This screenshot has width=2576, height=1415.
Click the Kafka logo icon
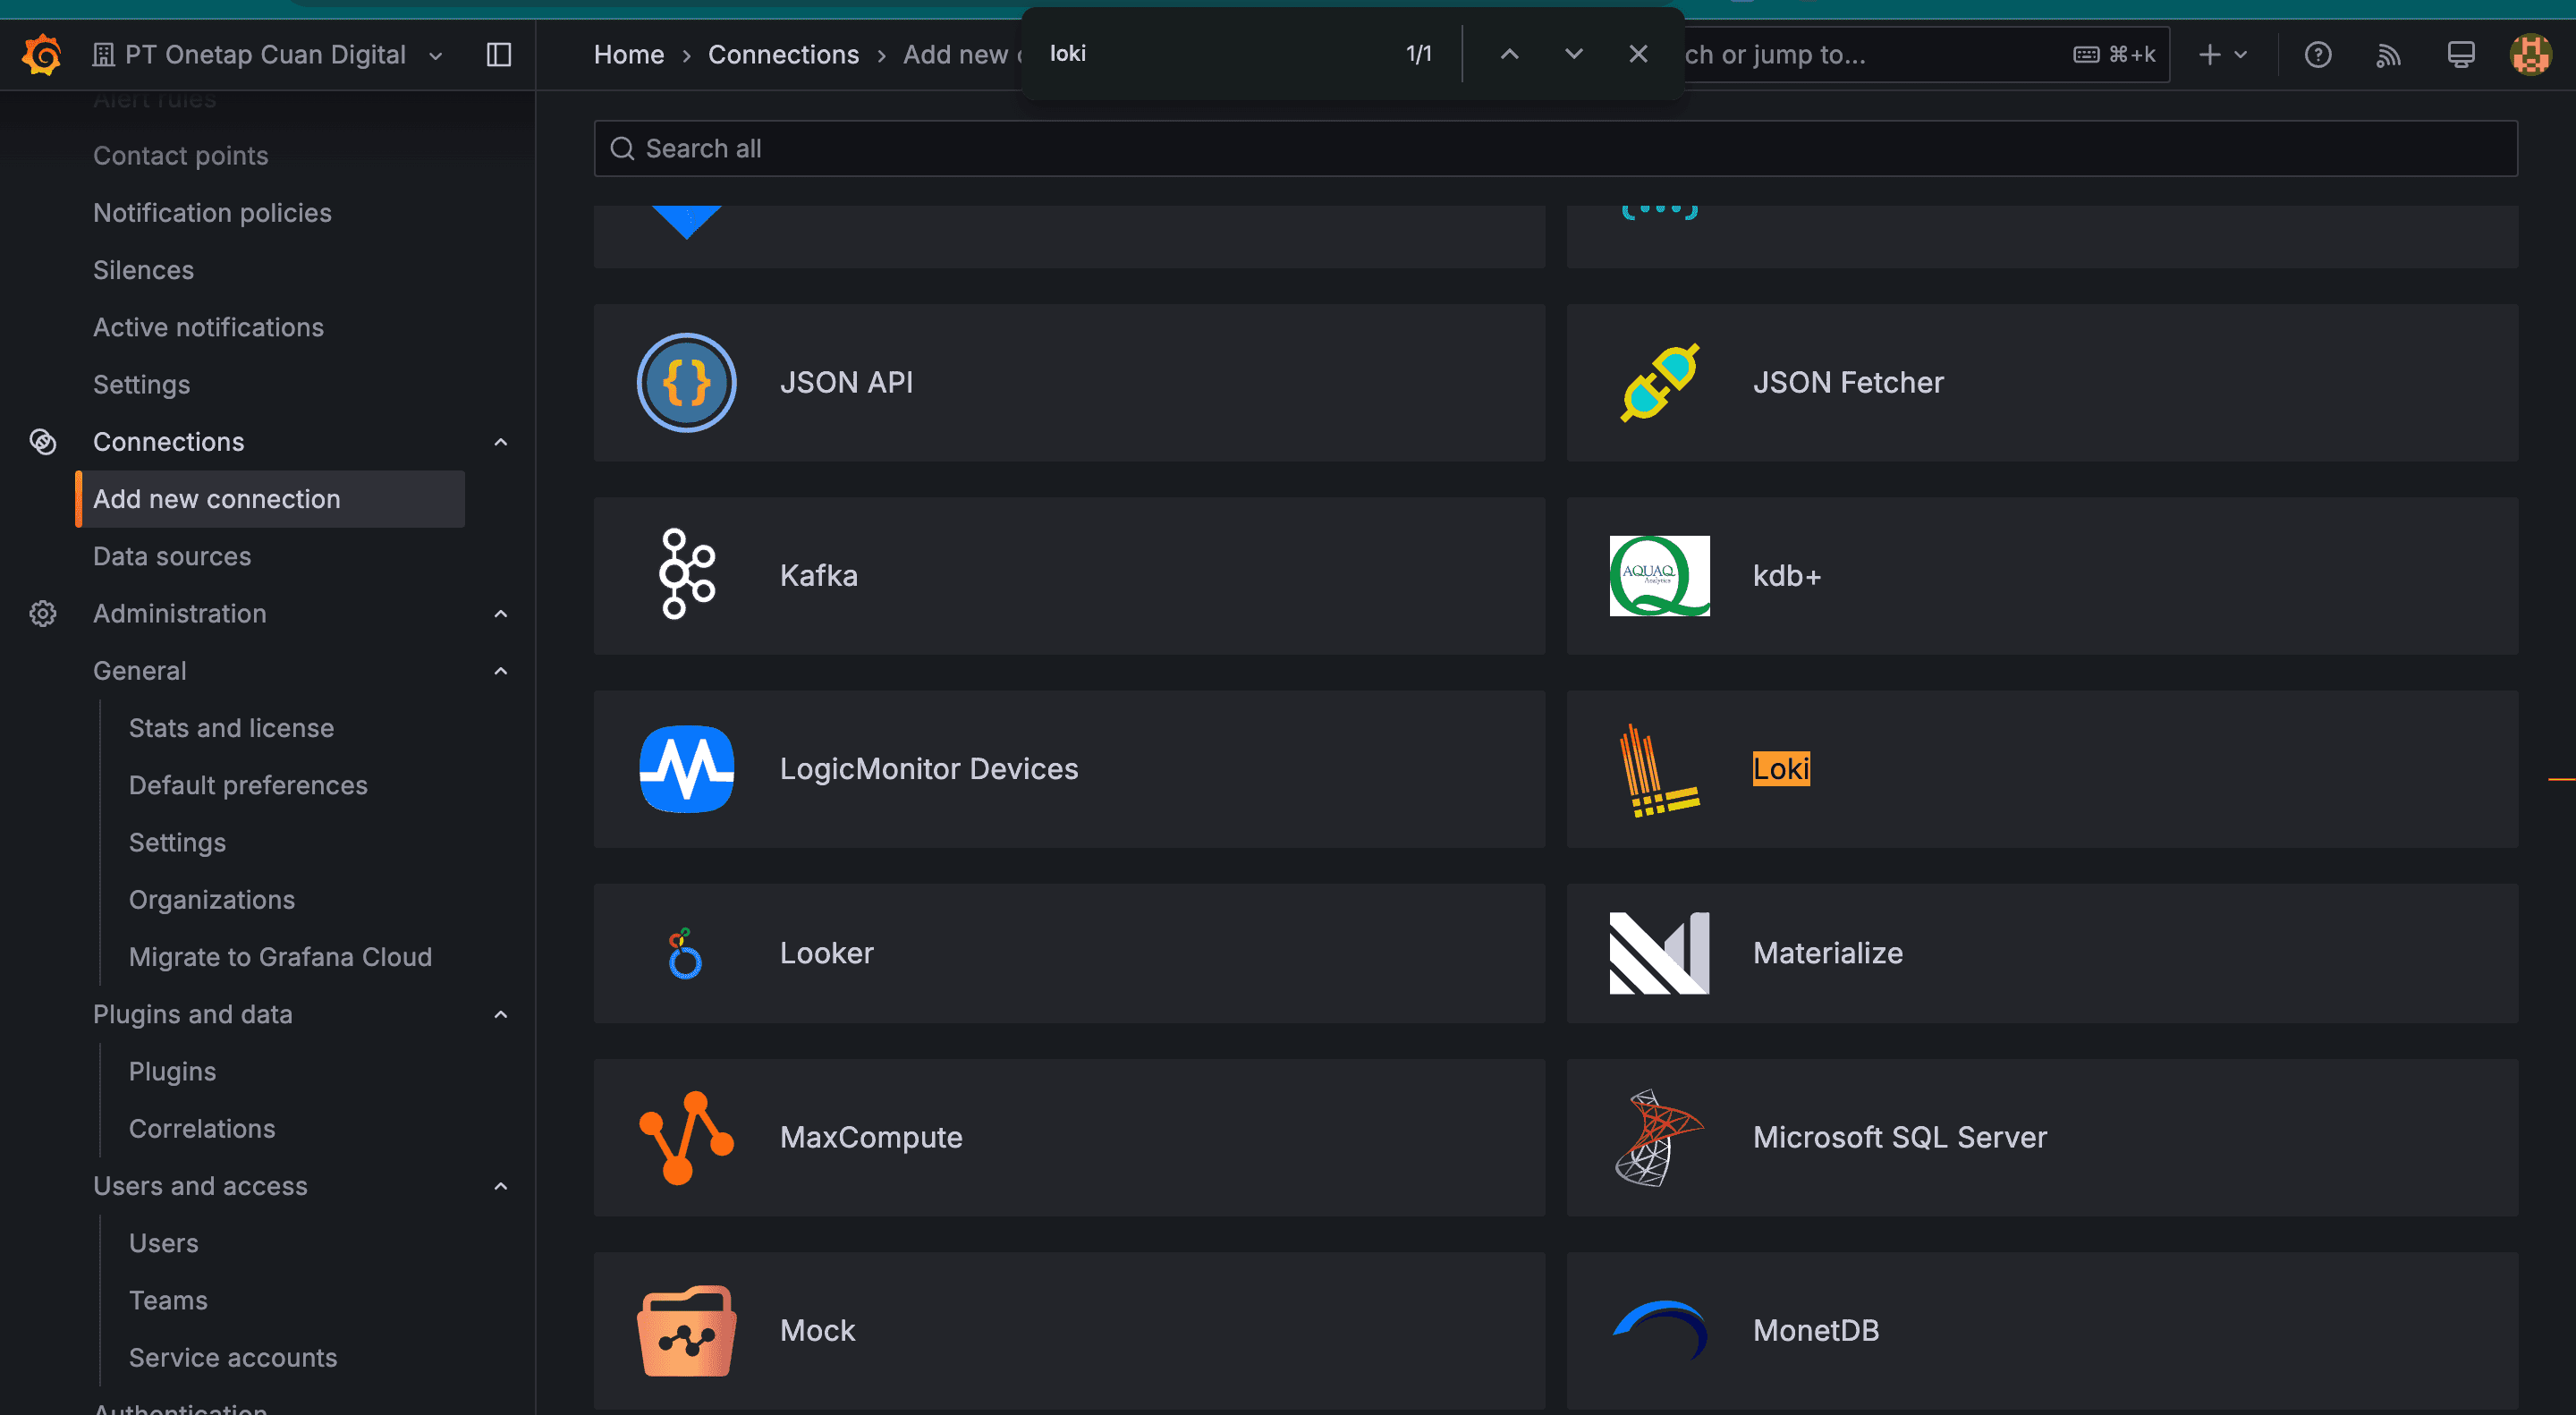pos(687,575)
